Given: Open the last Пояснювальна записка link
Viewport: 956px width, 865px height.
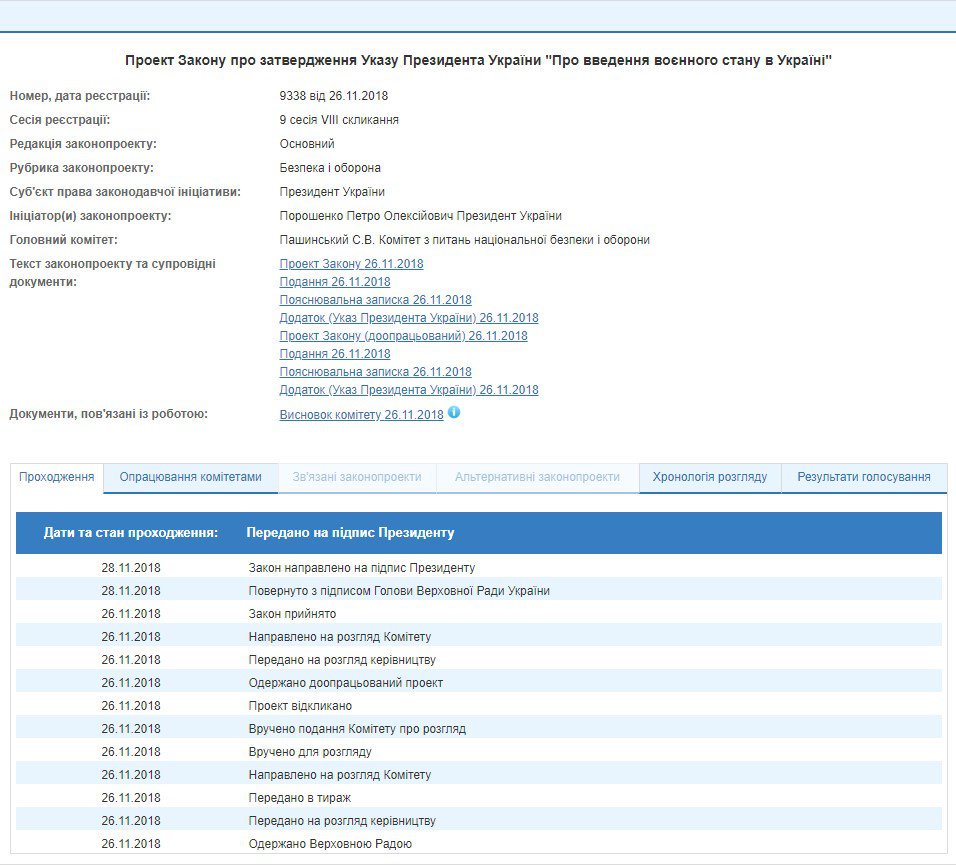Looking at the screenshot, I should [375, 372].
